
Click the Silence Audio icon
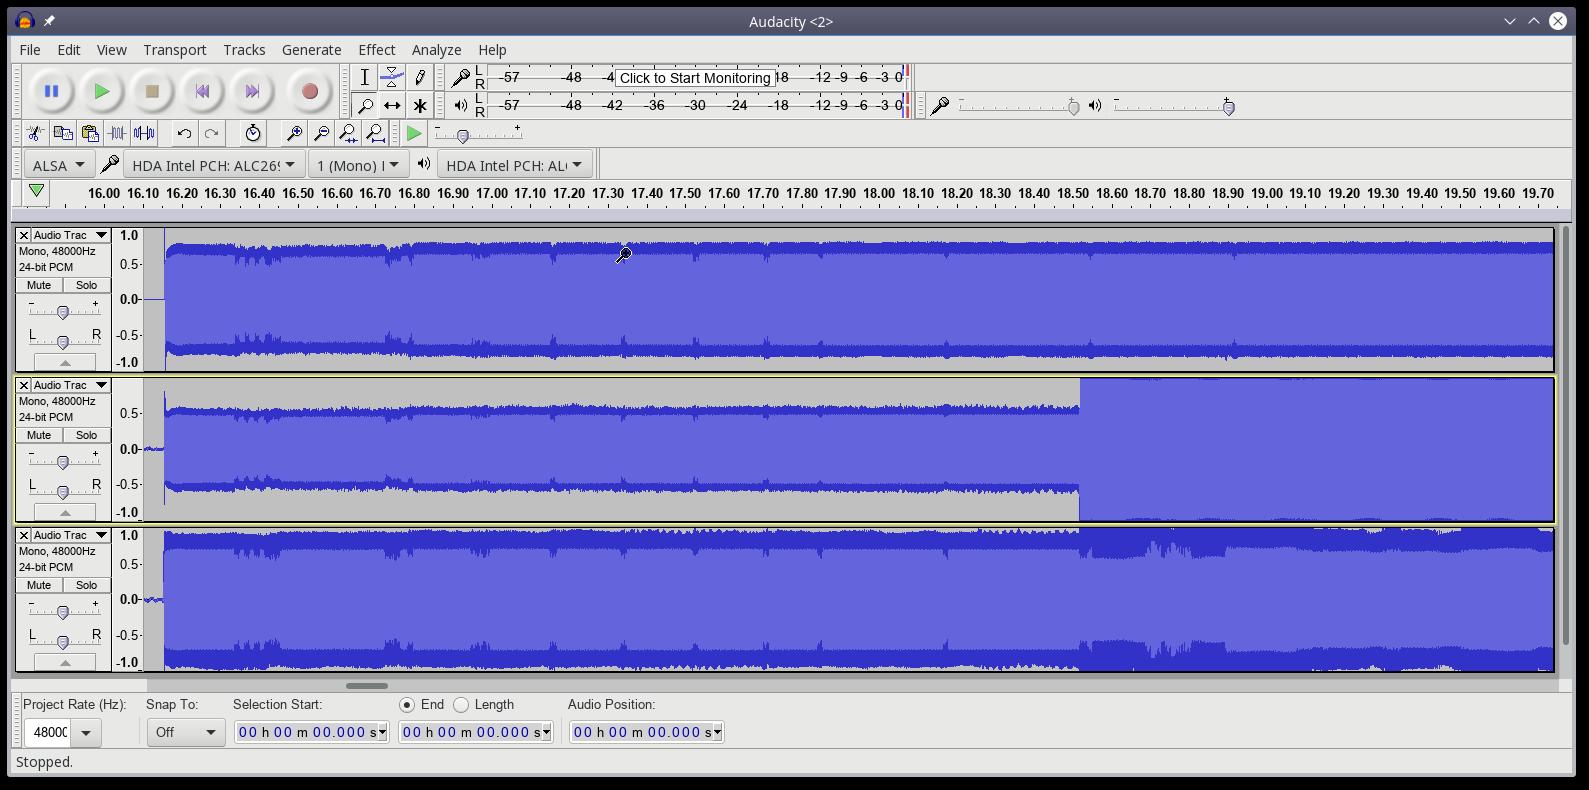pyautogui.click(x=144, y=133)
